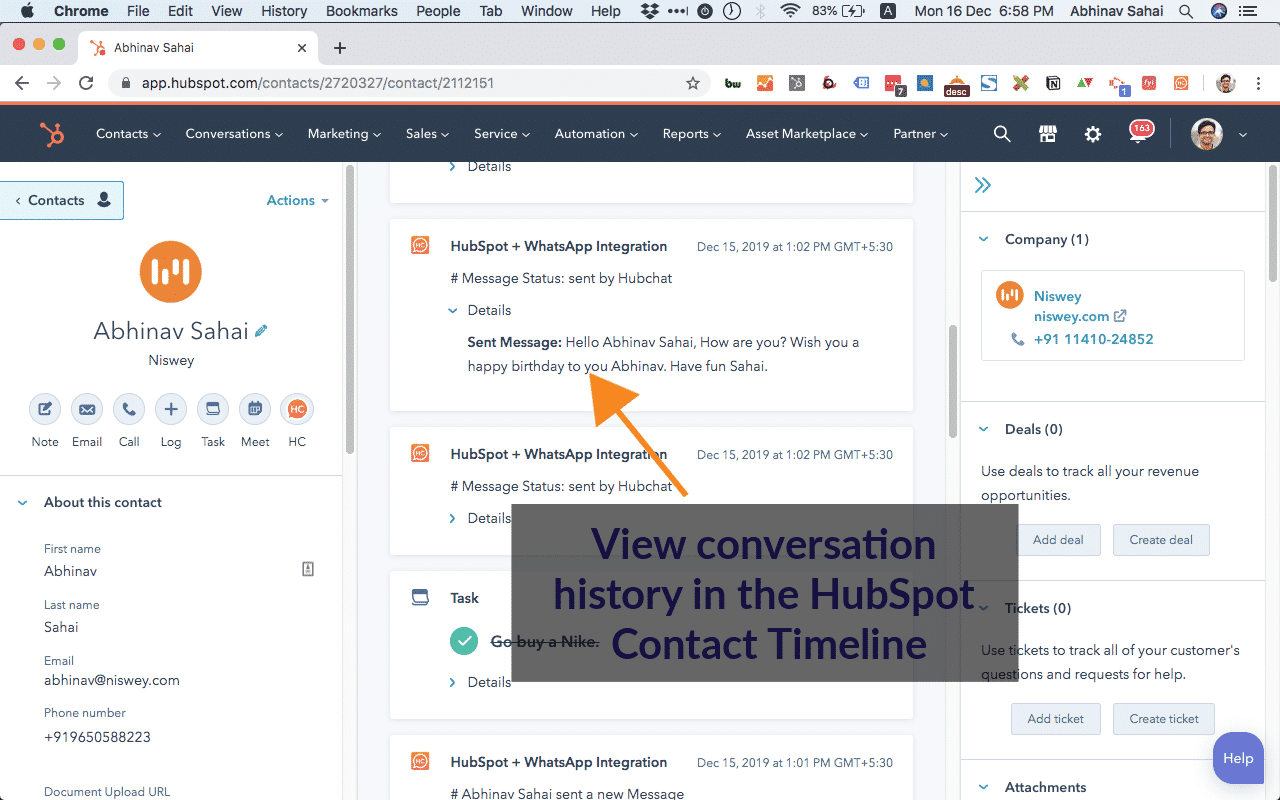
Task: Call company number +91 11410-24852
Action: (x=1094, y=339)
